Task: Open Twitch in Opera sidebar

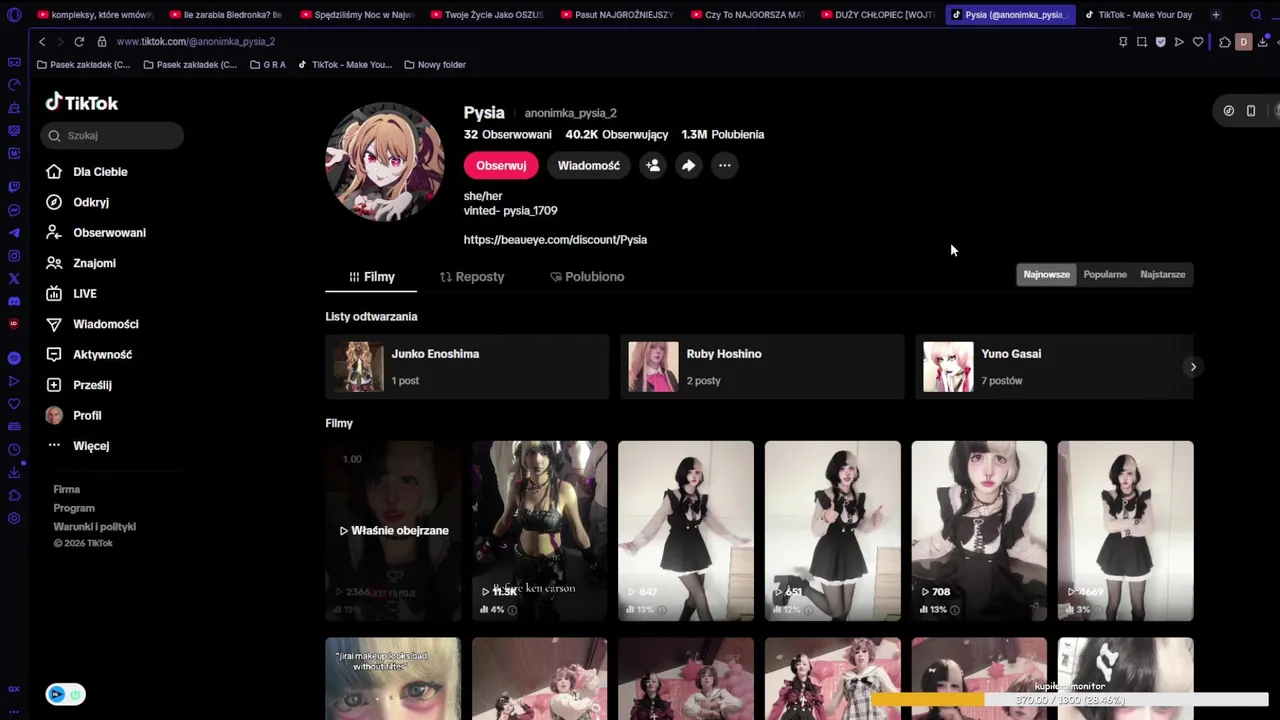Action: [x=14, y=187]
